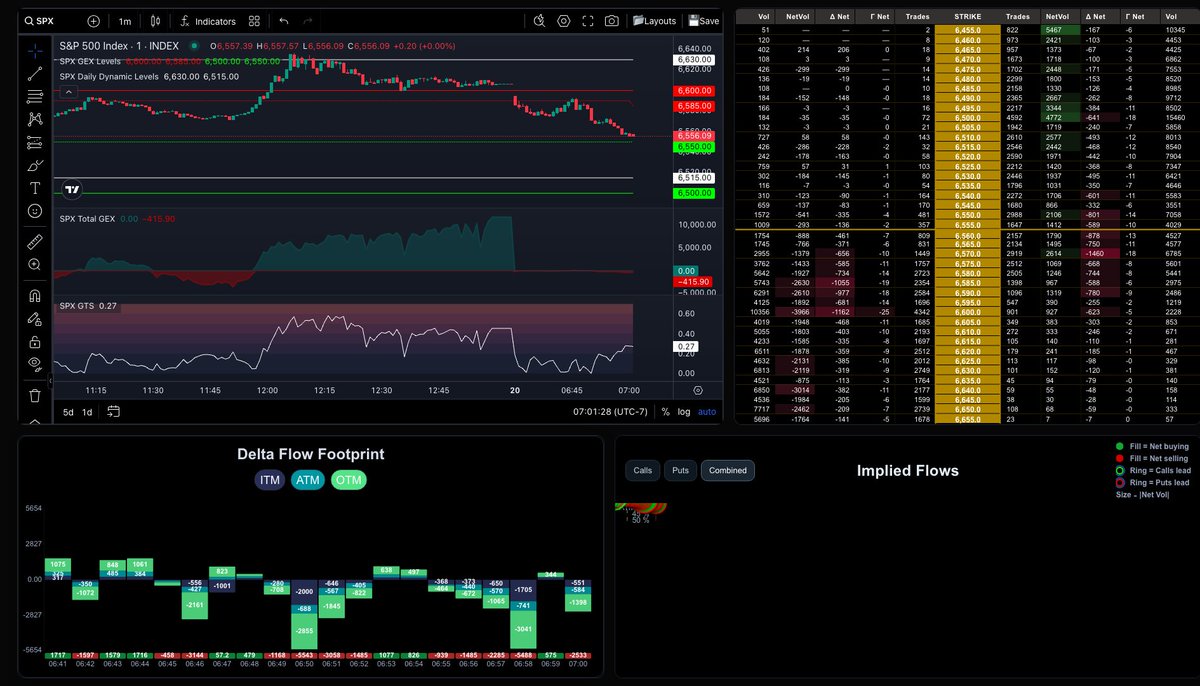Open the candlestick chart style menu
This screenshot has height=686, width=1200.
155,21
